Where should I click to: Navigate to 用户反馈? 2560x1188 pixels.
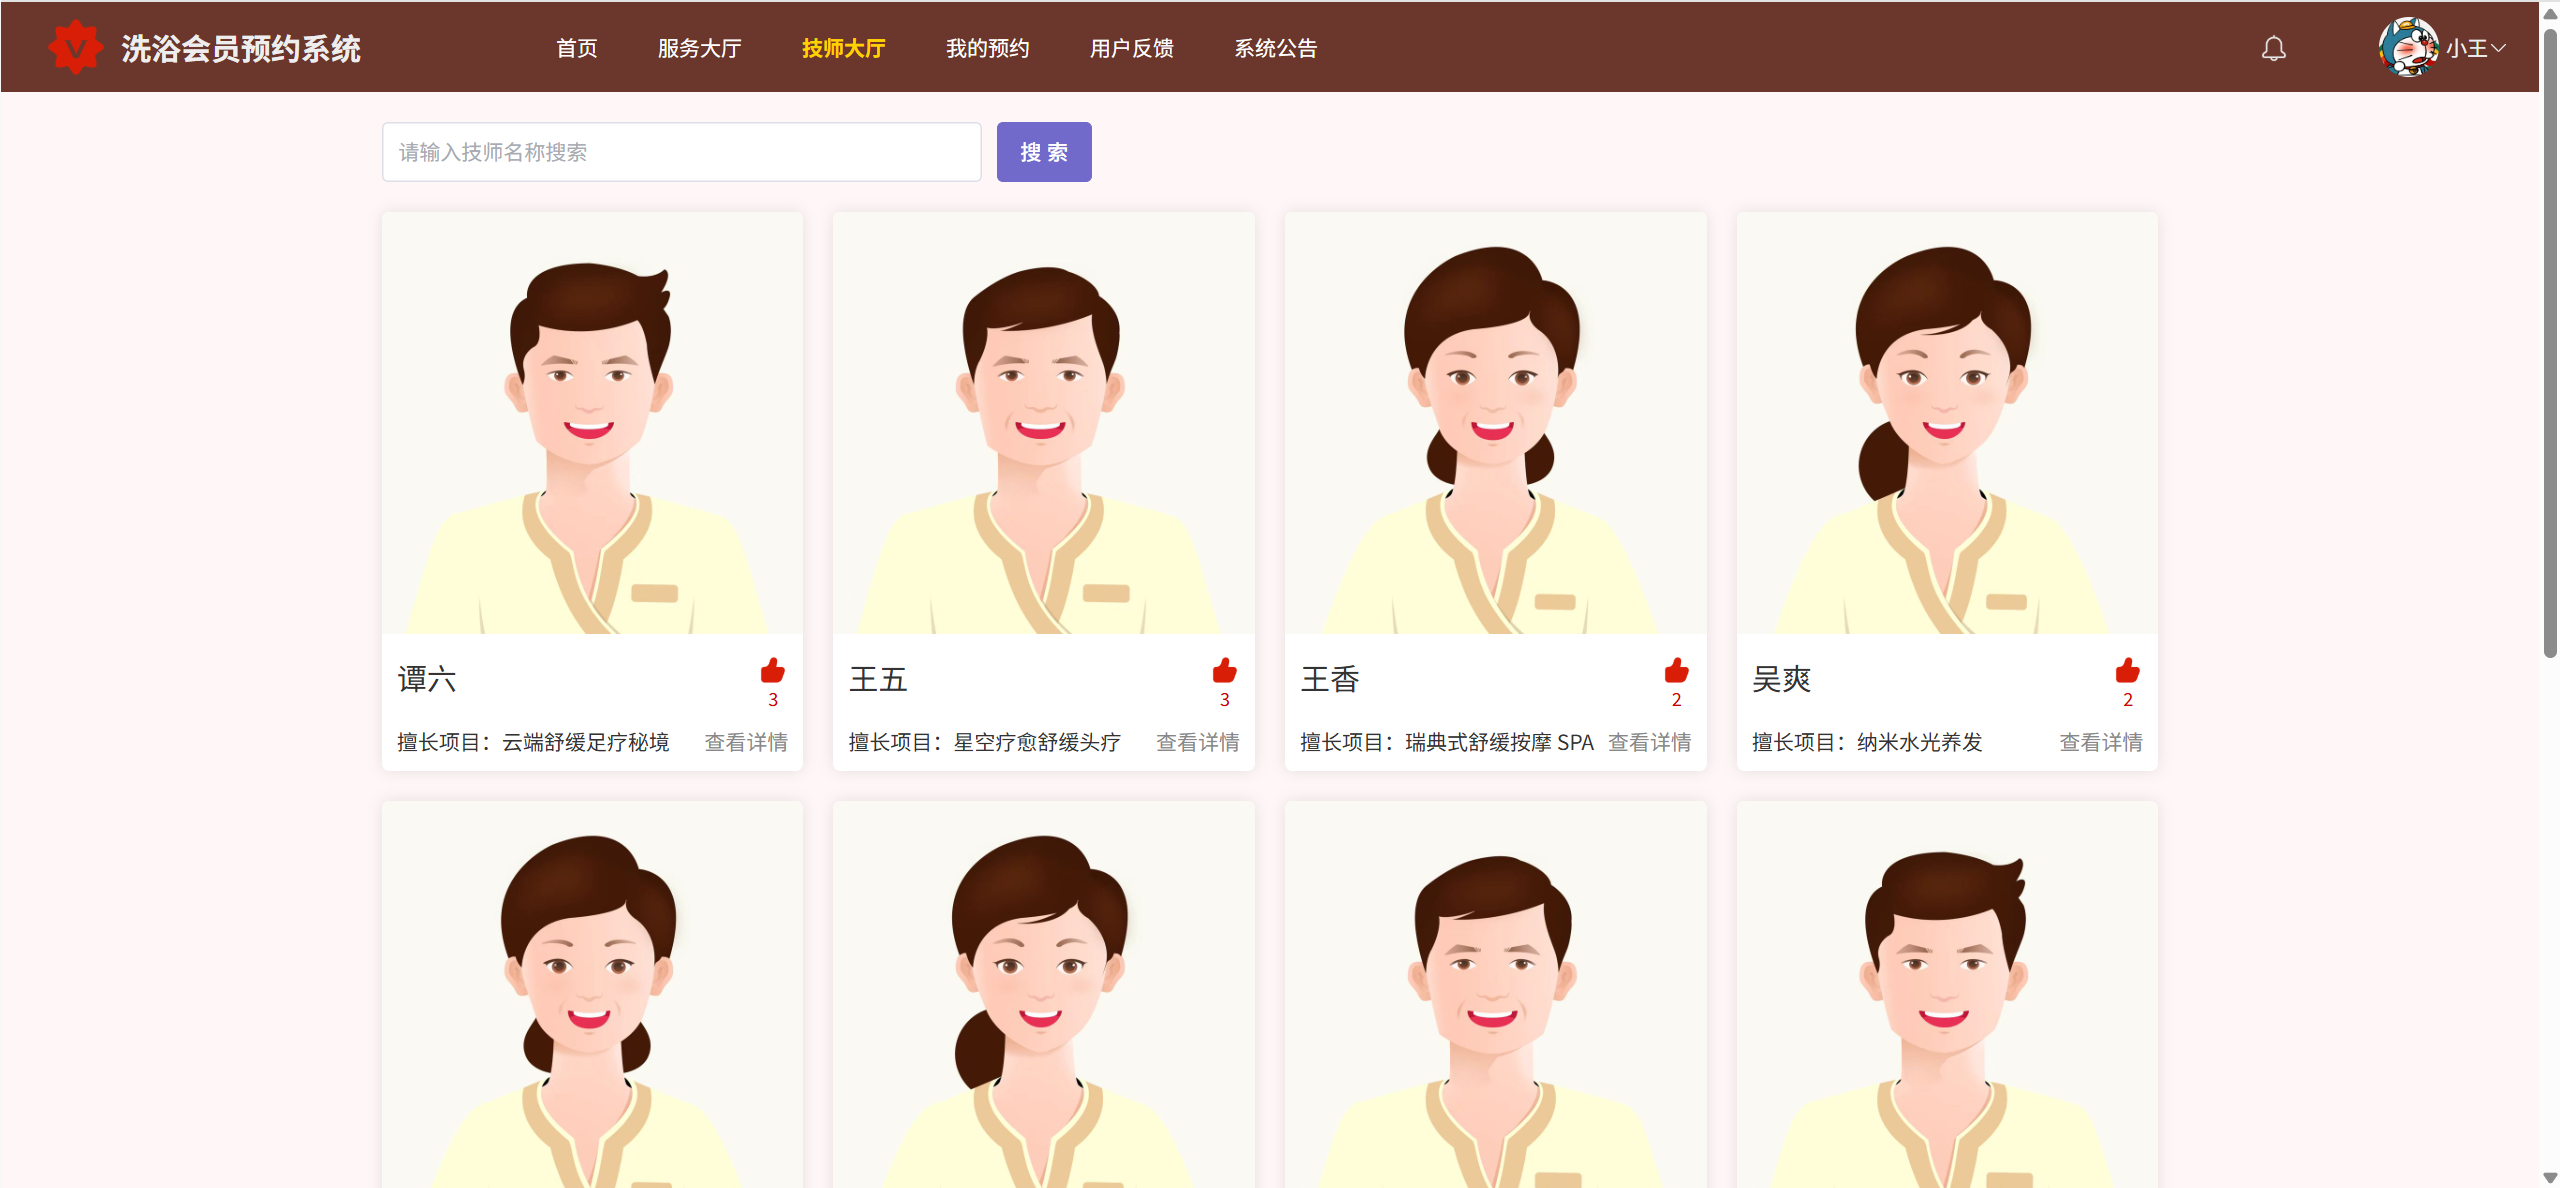[1131, 48]
